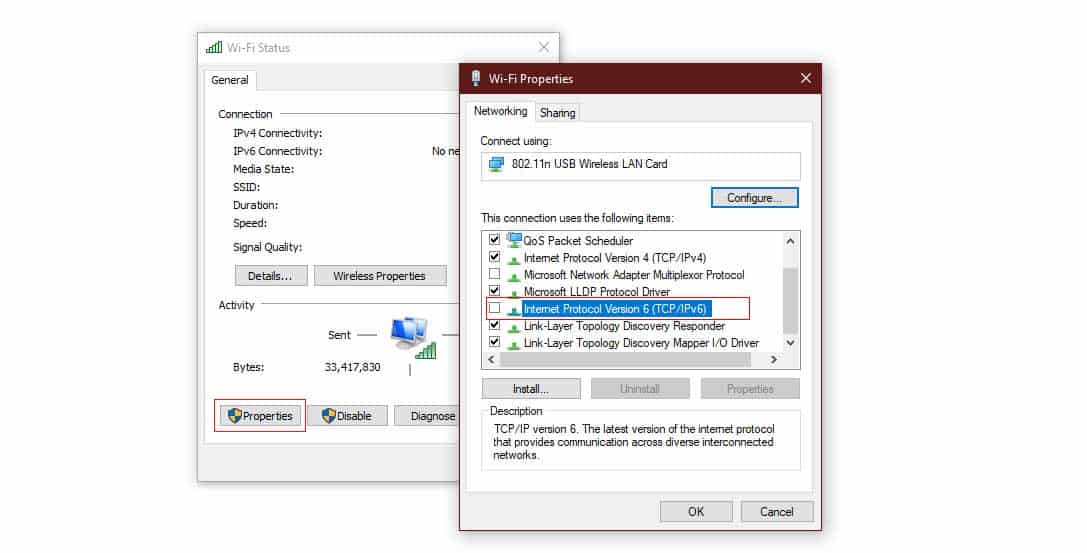Click the horizontal scroll right arrow
This screenshot has width=1087, height=553.
pos(774,360)
